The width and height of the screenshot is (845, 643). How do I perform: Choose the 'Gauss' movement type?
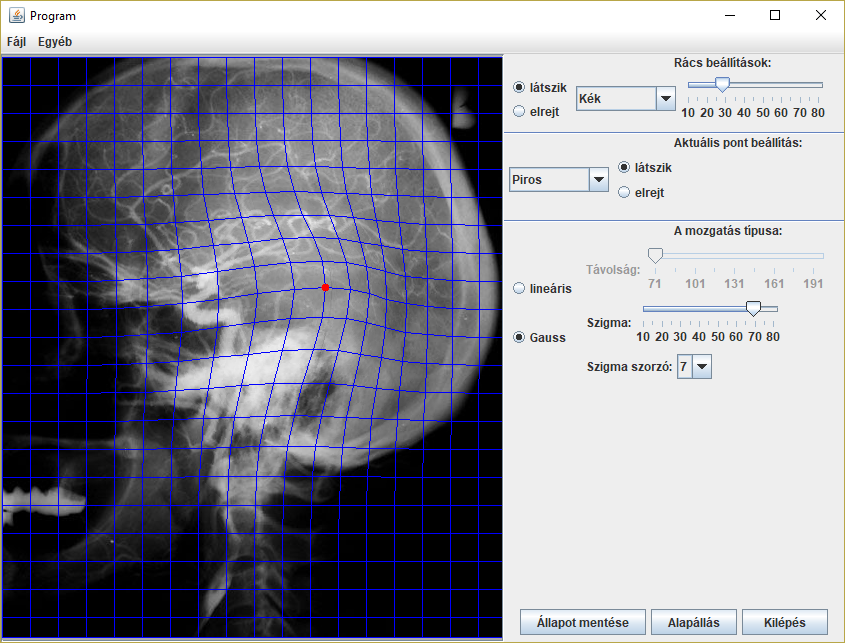tap(519, 337)
